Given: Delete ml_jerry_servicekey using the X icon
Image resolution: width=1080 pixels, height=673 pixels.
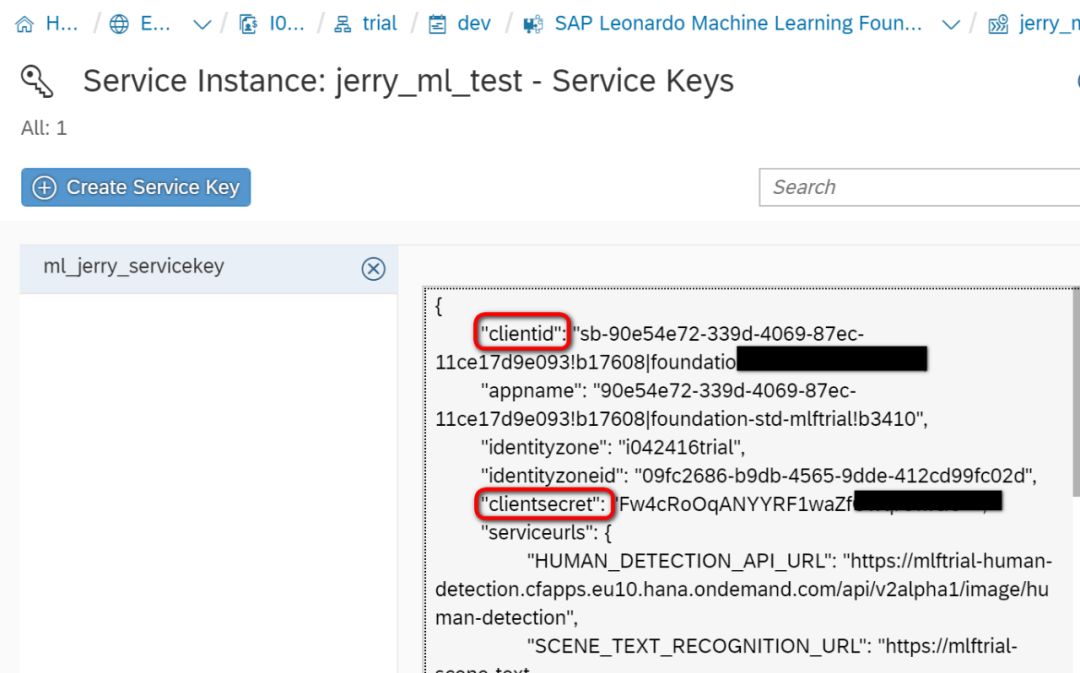Looking at the screenshot, I should click(373, 269).
